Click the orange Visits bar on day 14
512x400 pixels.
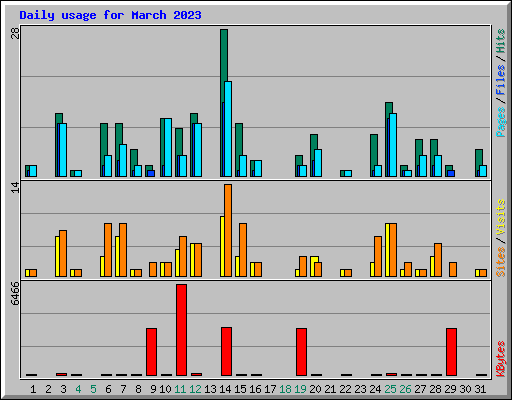(x=228, y=230)
